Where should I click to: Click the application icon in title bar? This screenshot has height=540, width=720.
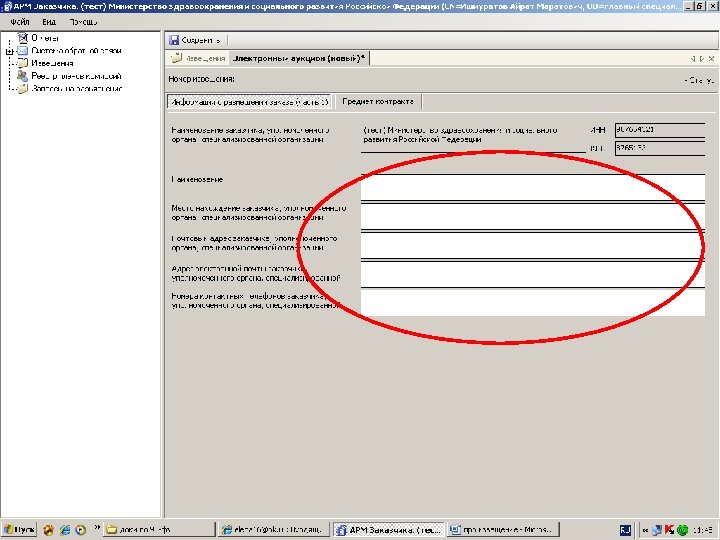point(7,6)
